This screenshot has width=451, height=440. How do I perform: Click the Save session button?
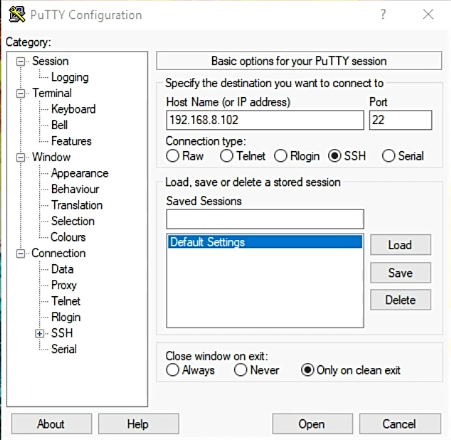pos(400,273)
